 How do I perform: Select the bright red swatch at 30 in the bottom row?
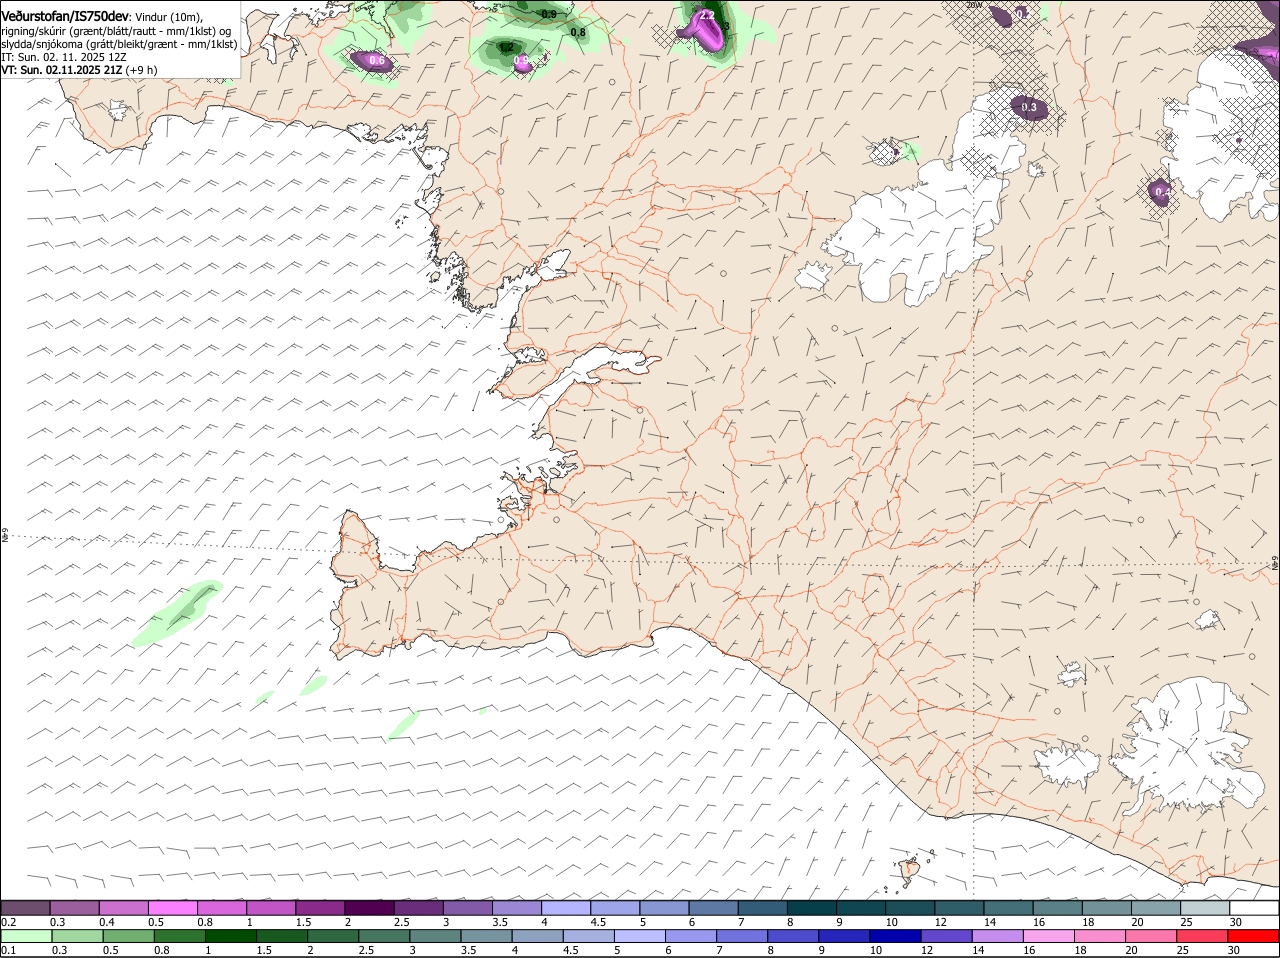click(x=1253, y=936)
